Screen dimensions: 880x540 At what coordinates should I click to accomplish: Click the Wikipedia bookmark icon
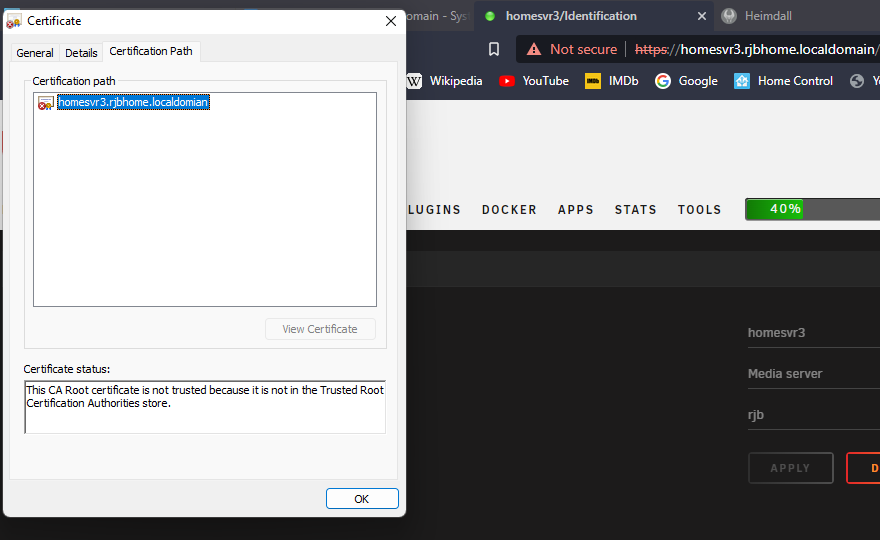(414, 81)
